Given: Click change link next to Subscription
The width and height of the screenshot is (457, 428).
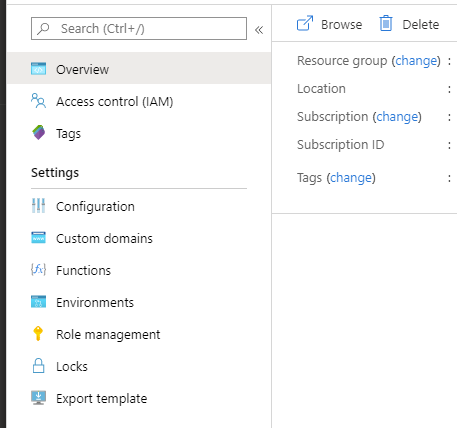Looking at the screenshot, I should click(397, 117).
